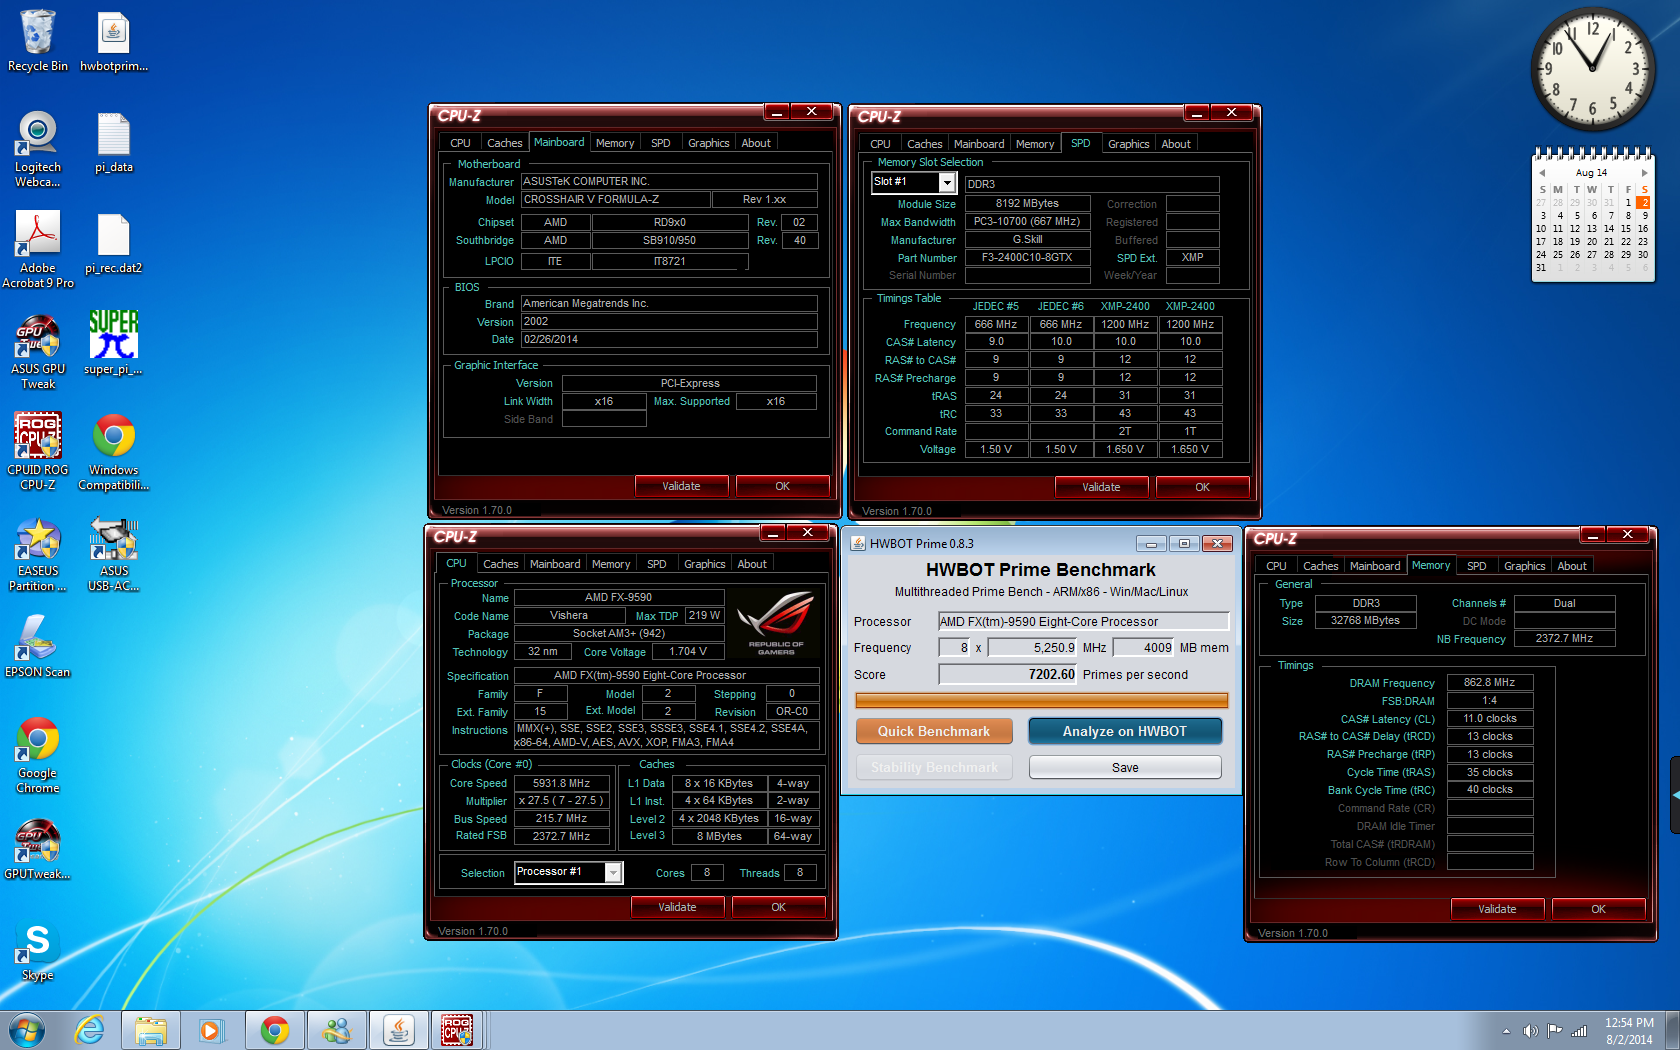Click the Part Number F3-2400C10-8GTX field
The width and height of the screenshot is (1680, 1050).
click(x=1027, y=257)
